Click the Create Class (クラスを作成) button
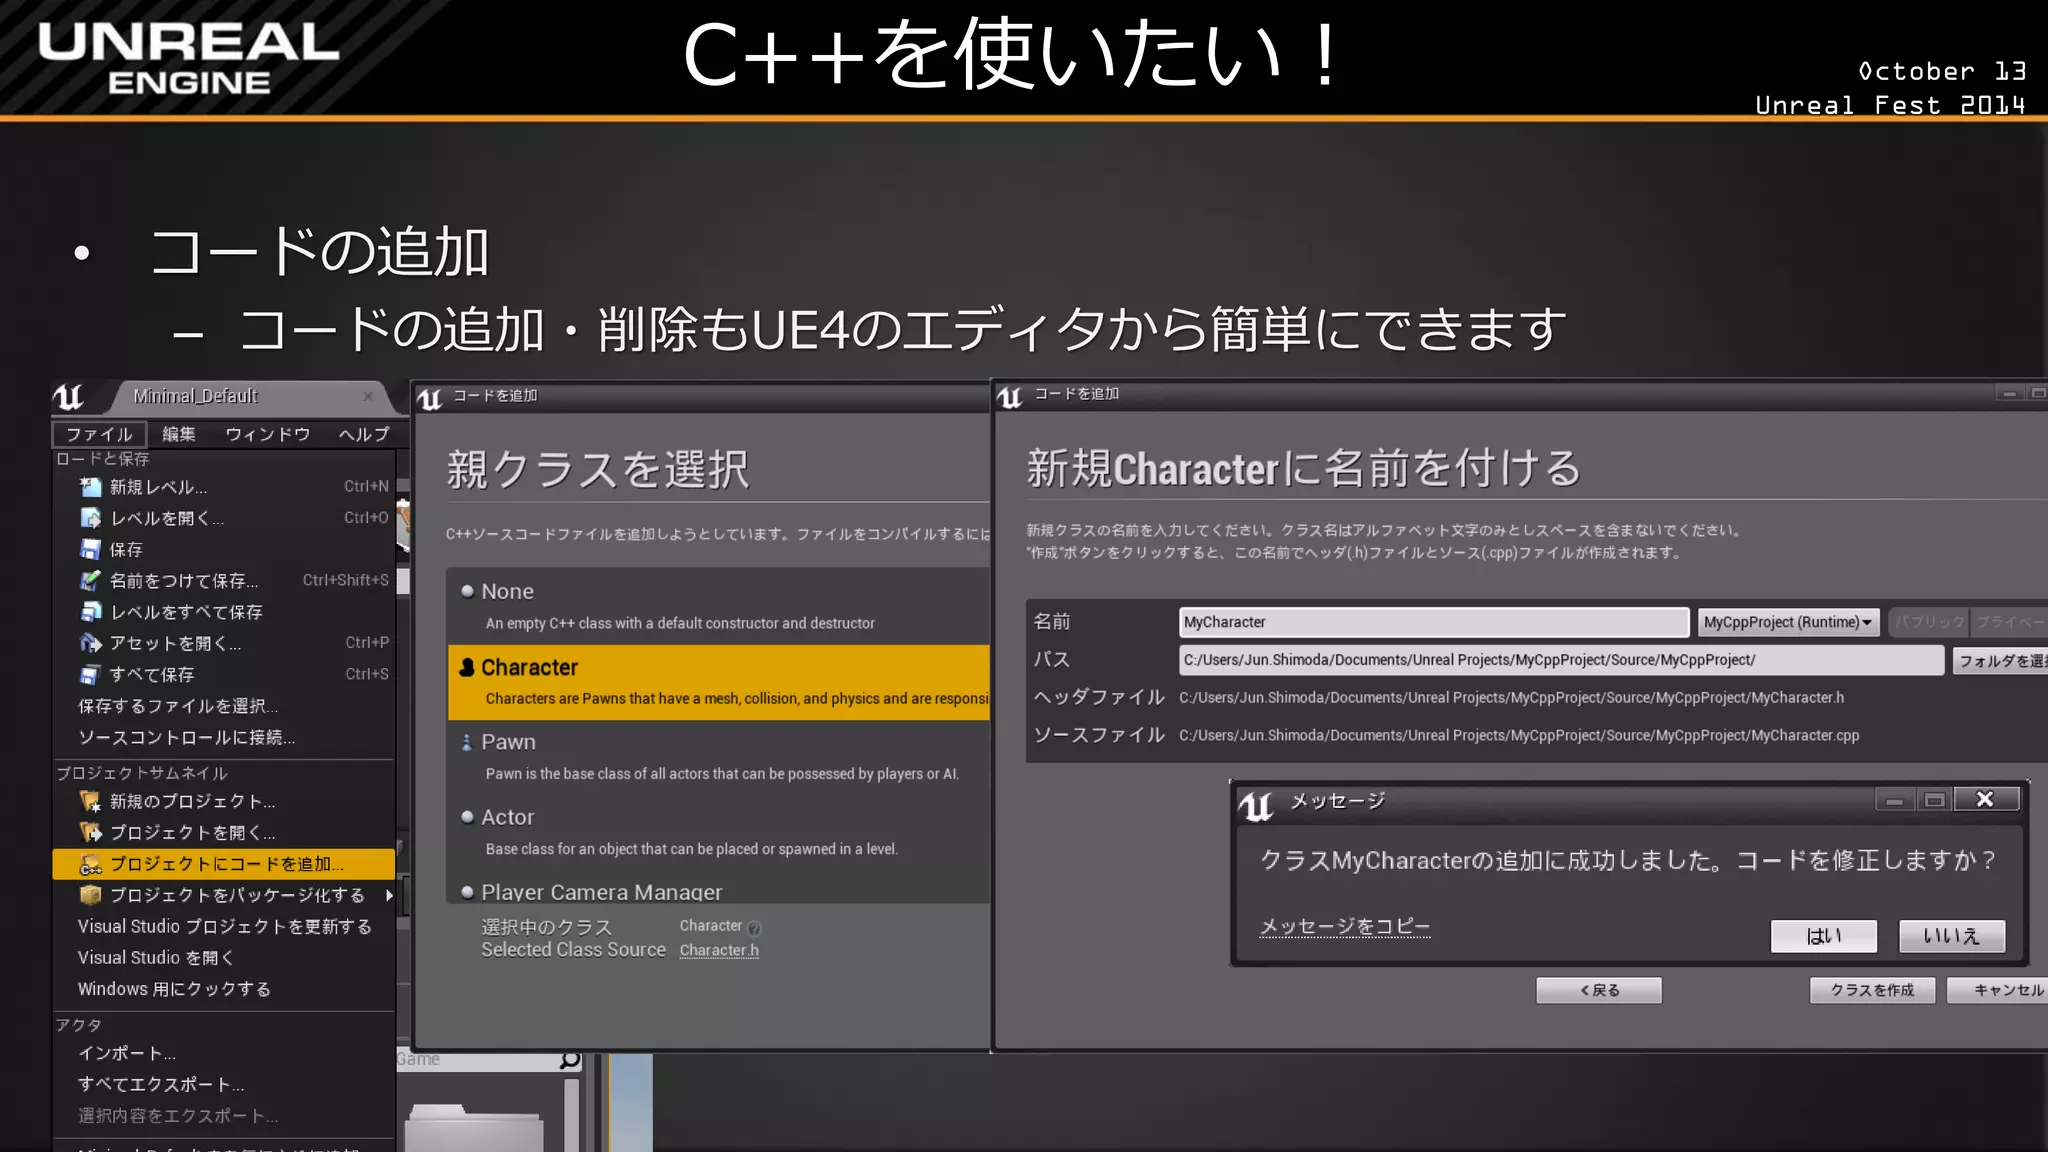 pyautogui.click(x=1872, y=990)
